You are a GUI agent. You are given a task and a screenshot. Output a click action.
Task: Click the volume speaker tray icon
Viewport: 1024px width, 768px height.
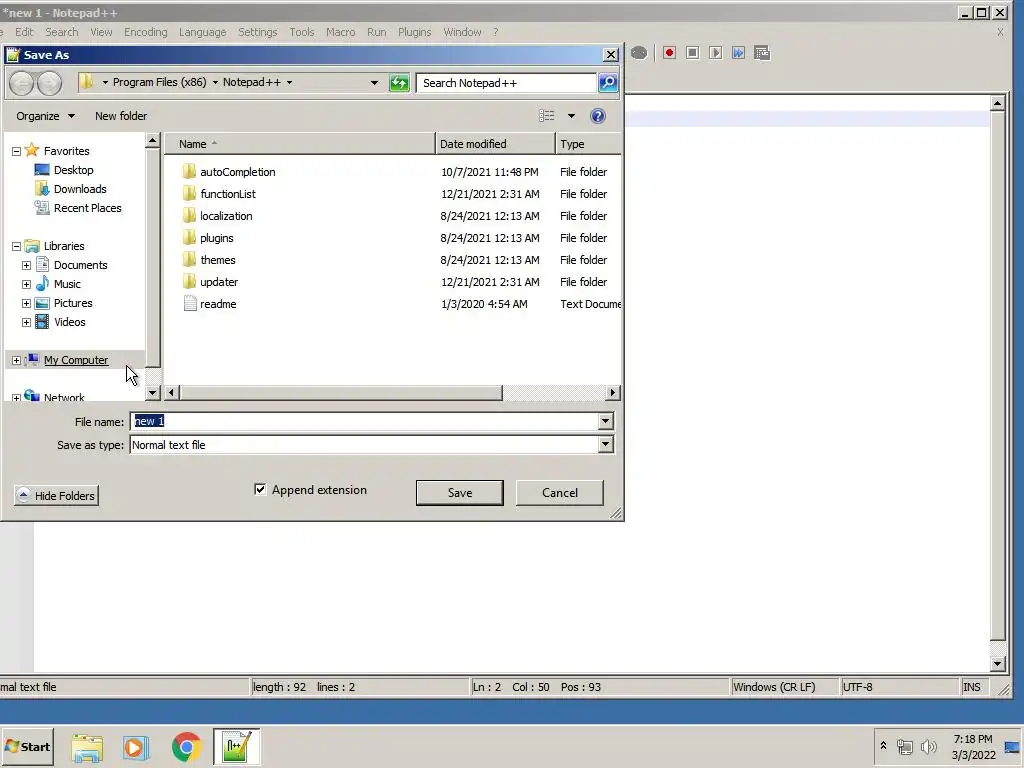click(928, 746)
